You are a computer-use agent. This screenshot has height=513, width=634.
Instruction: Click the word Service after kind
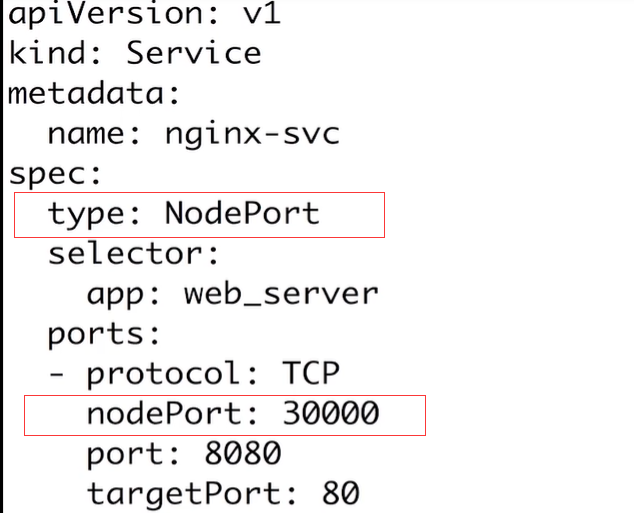(x=194, y=53)
